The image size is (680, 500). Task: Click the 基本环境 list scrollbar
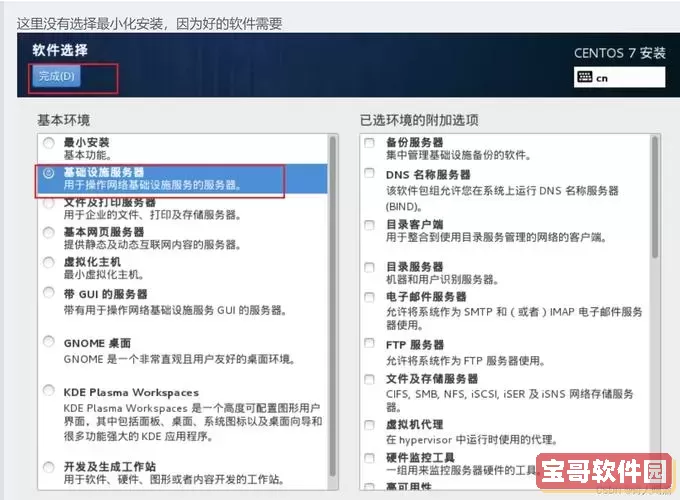[x=333, y=306]
